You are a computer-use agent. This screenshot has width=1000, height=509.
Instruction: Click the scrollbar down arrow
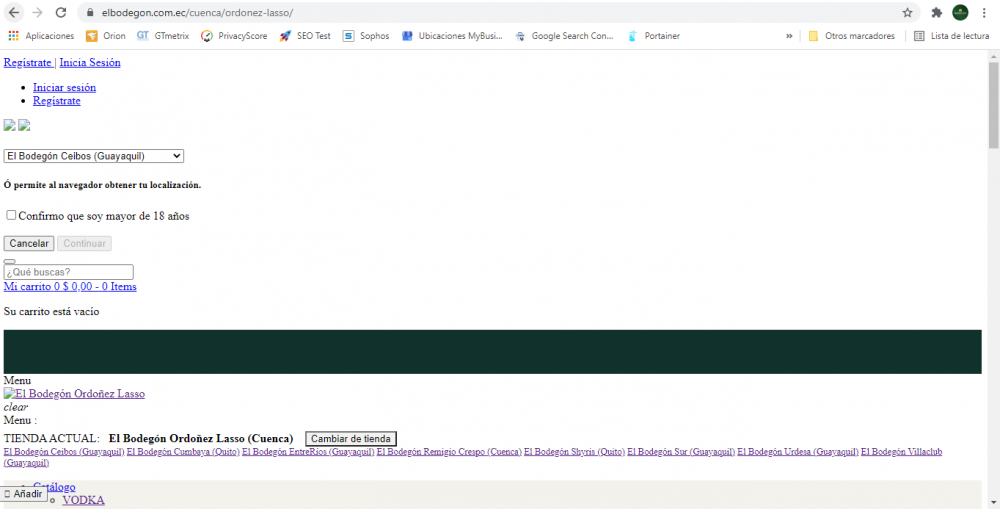pos(994,503)
